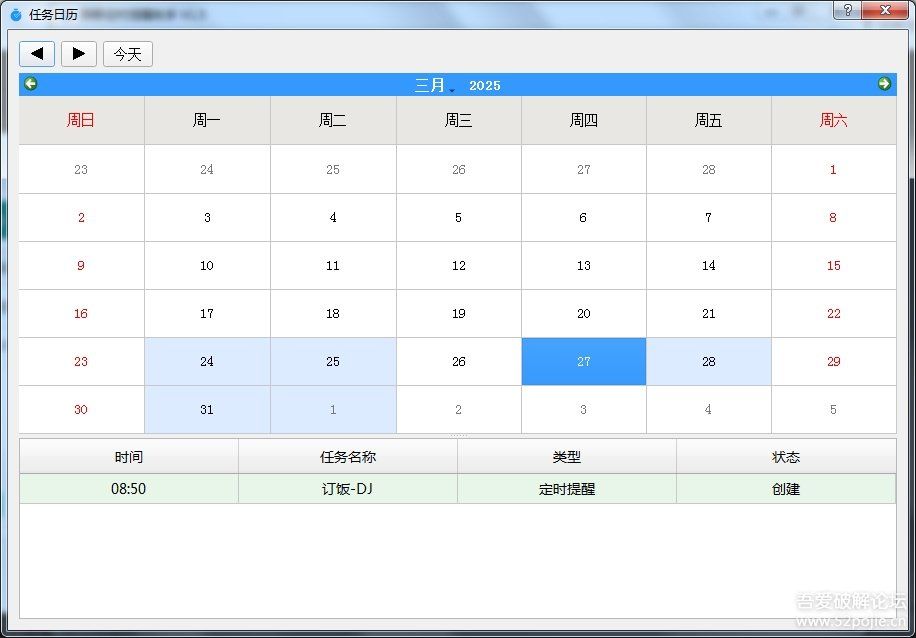Select Sunday March 16
Image resolution: width=916 pixels, height=638 pixels.
[81, 314]
